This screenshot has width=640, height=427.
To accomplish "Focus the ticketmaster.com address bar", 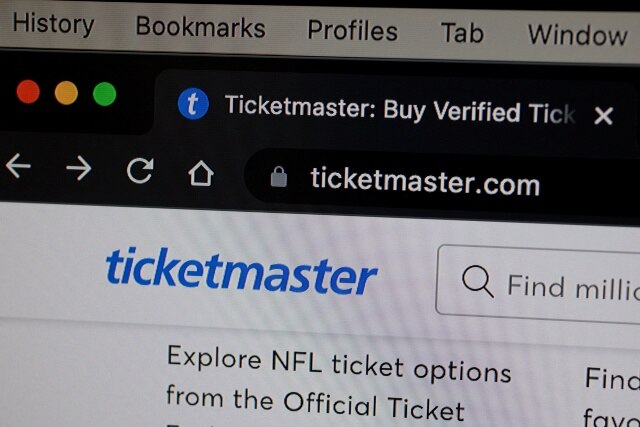I will click(443, 182).
